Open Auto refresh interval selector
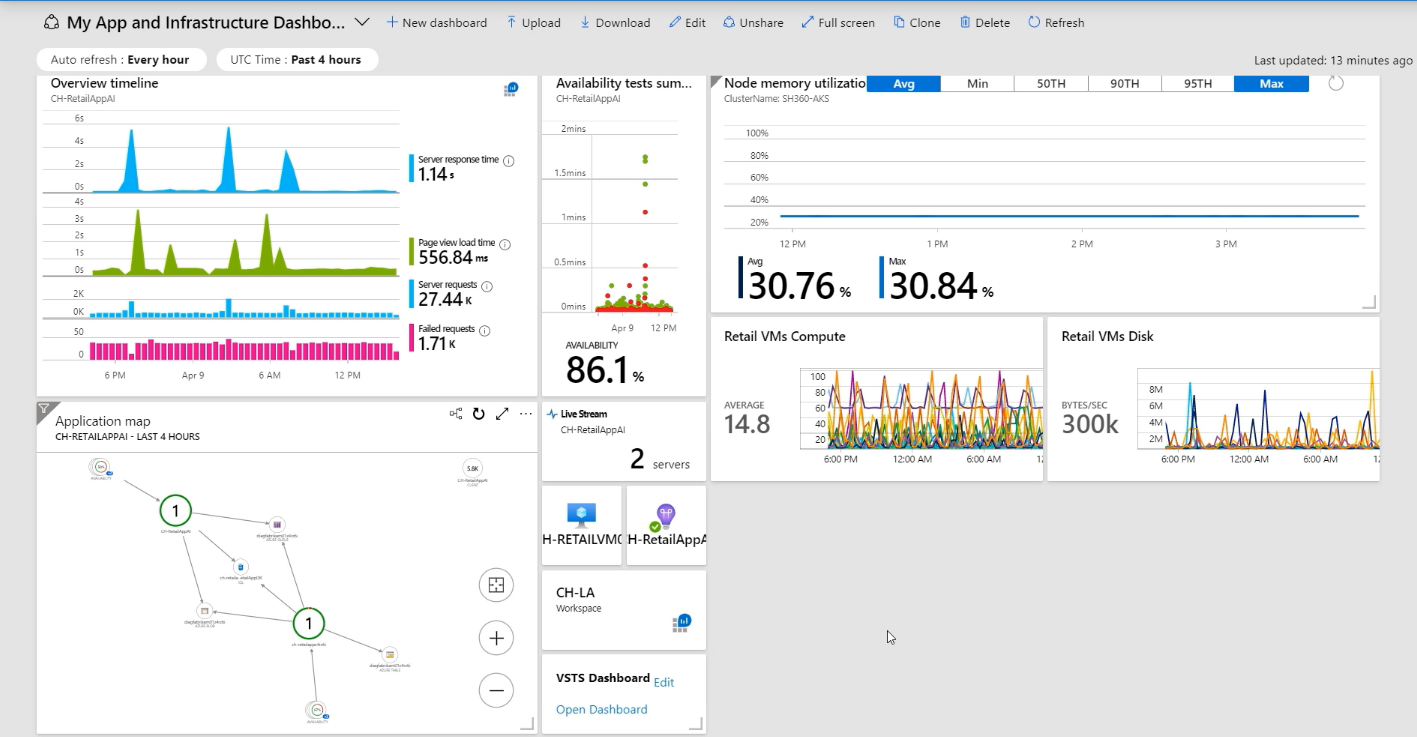 (120, 60)
